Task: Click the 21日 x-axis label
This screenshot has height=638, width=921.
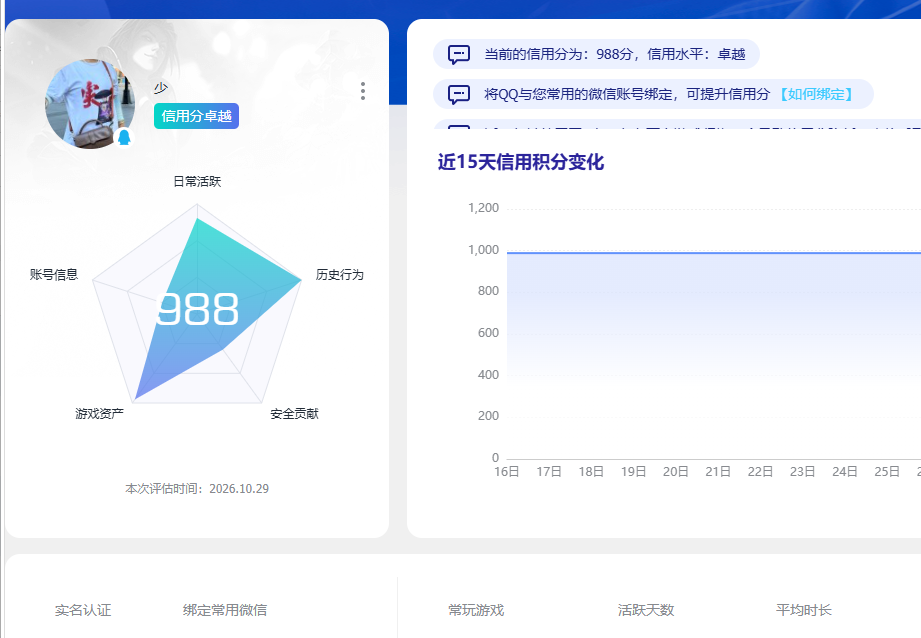Action: [x=718, y=472]
